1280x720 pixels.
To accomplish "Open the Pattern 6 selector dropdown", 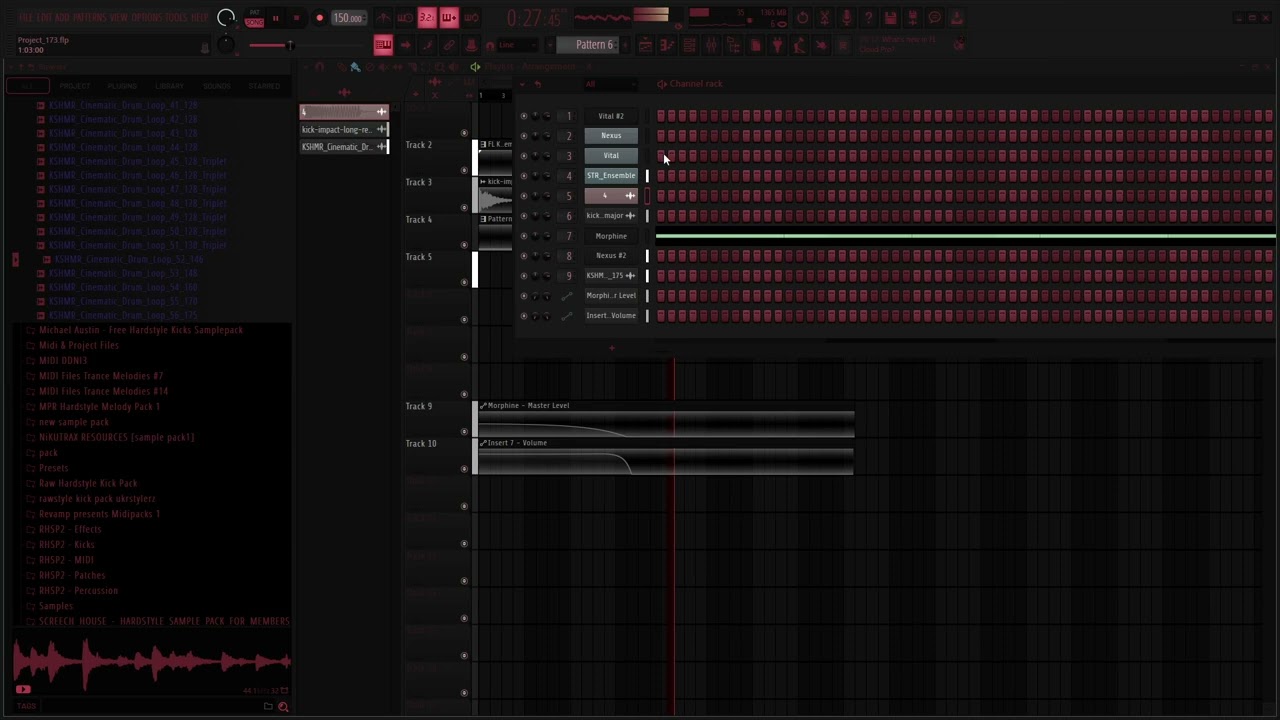I will pyautogui.click(x=594, y=45).
